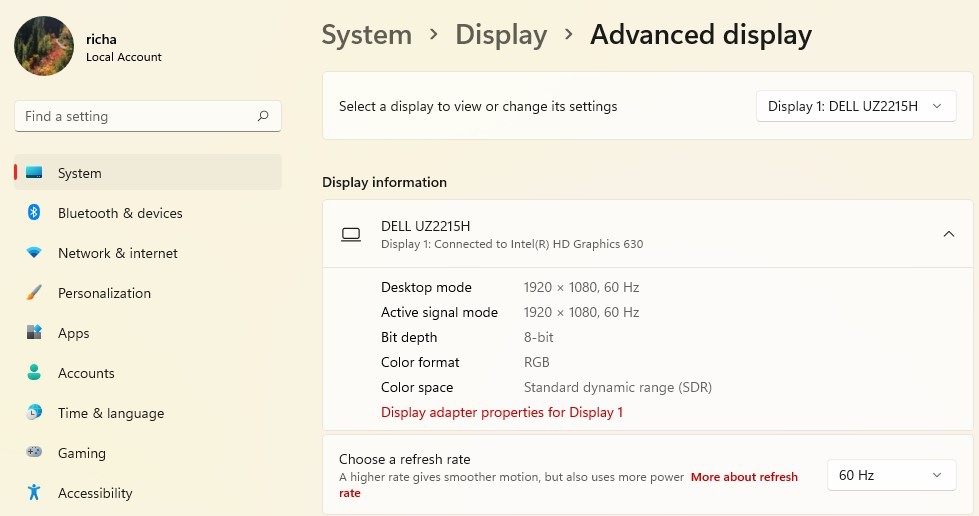Click the Bit depth label

point(409,337)
